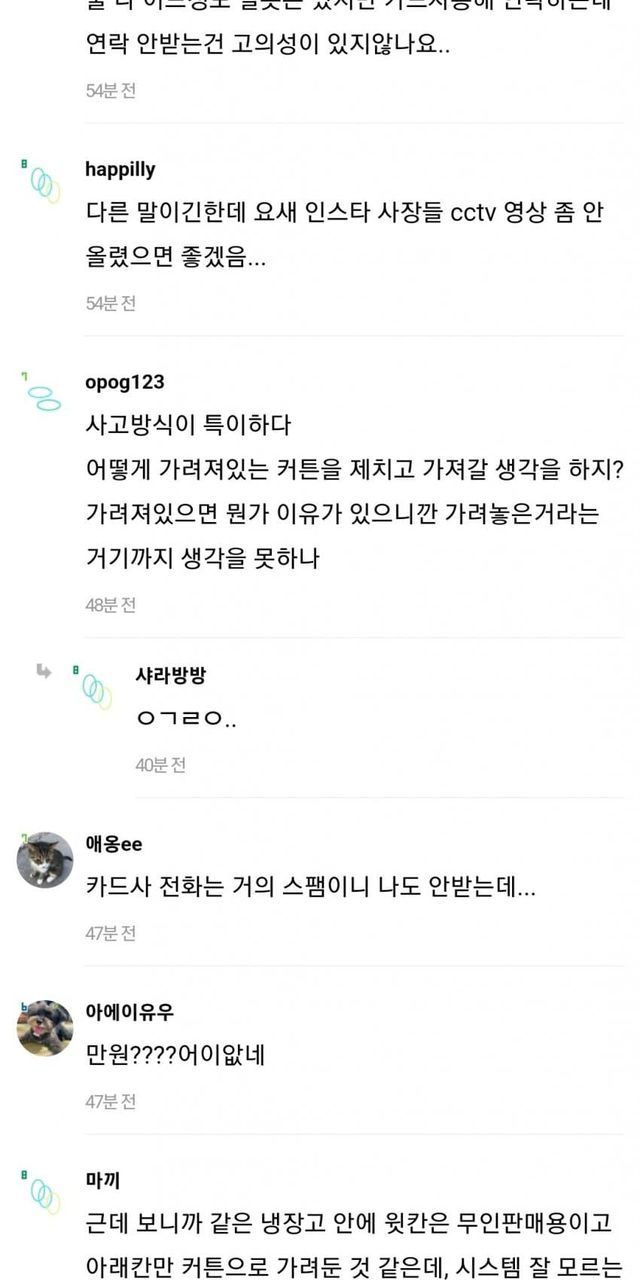Click opog123's default avatar icon
The width and height of the screenshot is (640, 1280).
coord(43,394)
